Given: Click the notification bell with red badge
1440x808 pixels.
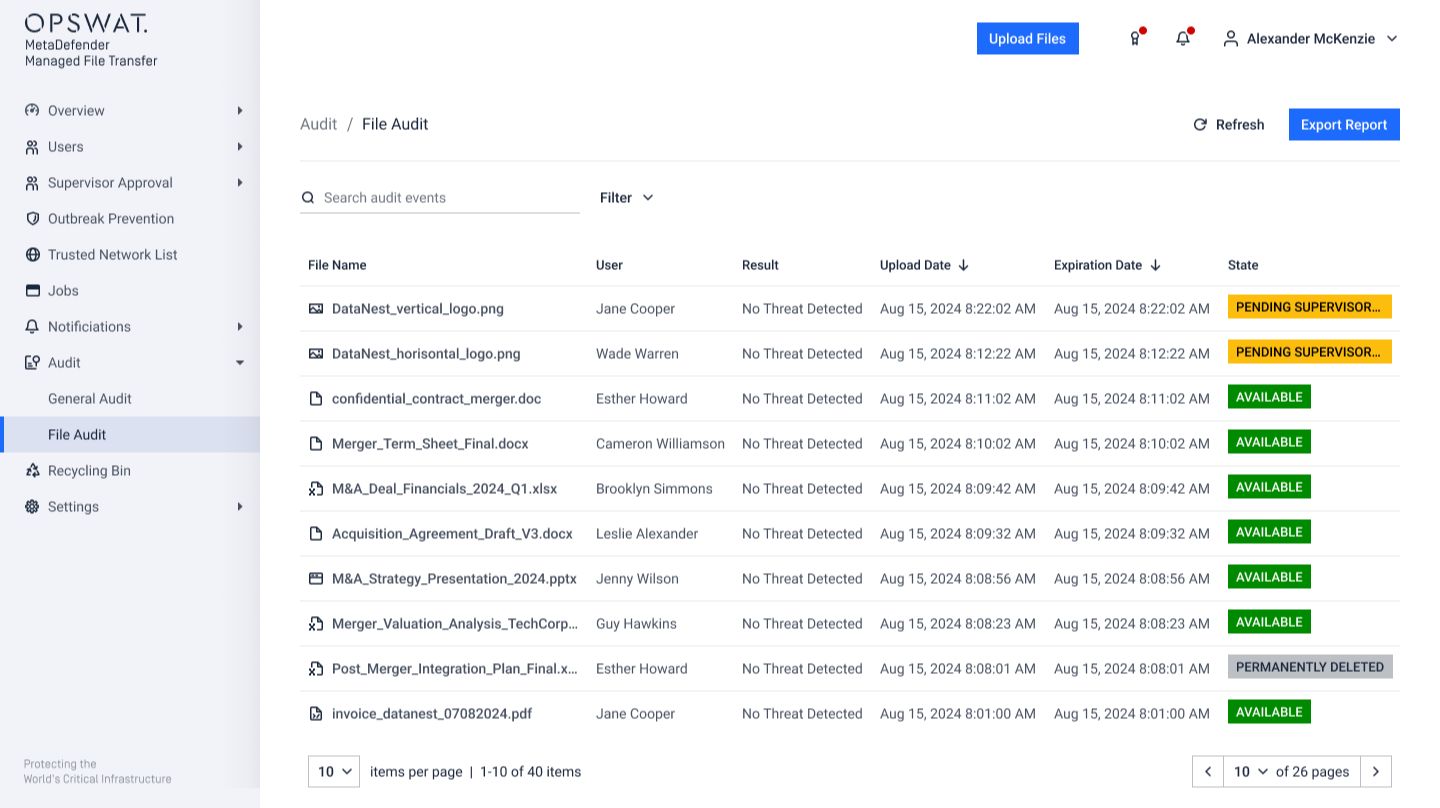Looking at the screenshot, I should click(1183, 37).
